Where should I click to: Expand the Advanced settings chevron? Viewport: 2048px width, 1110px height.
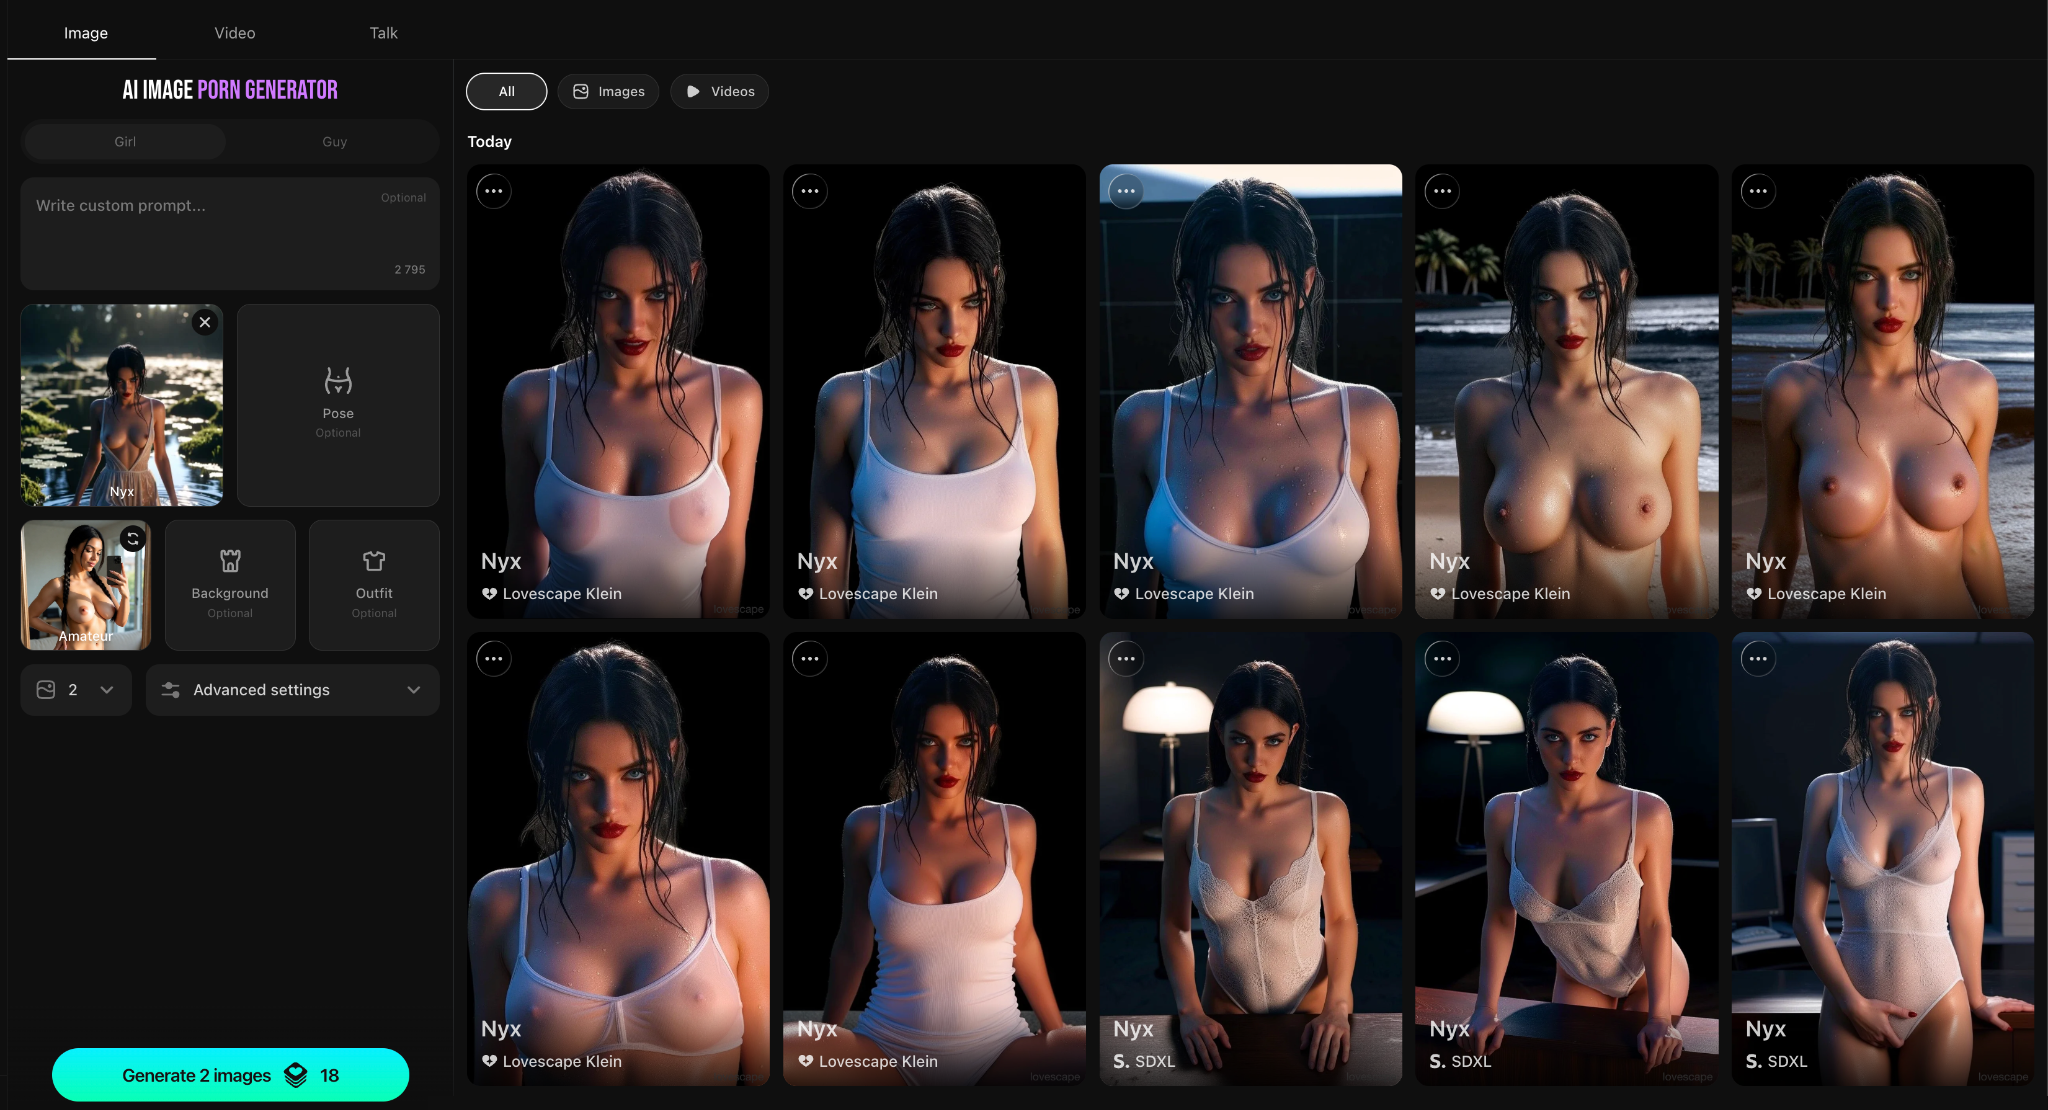414,690
